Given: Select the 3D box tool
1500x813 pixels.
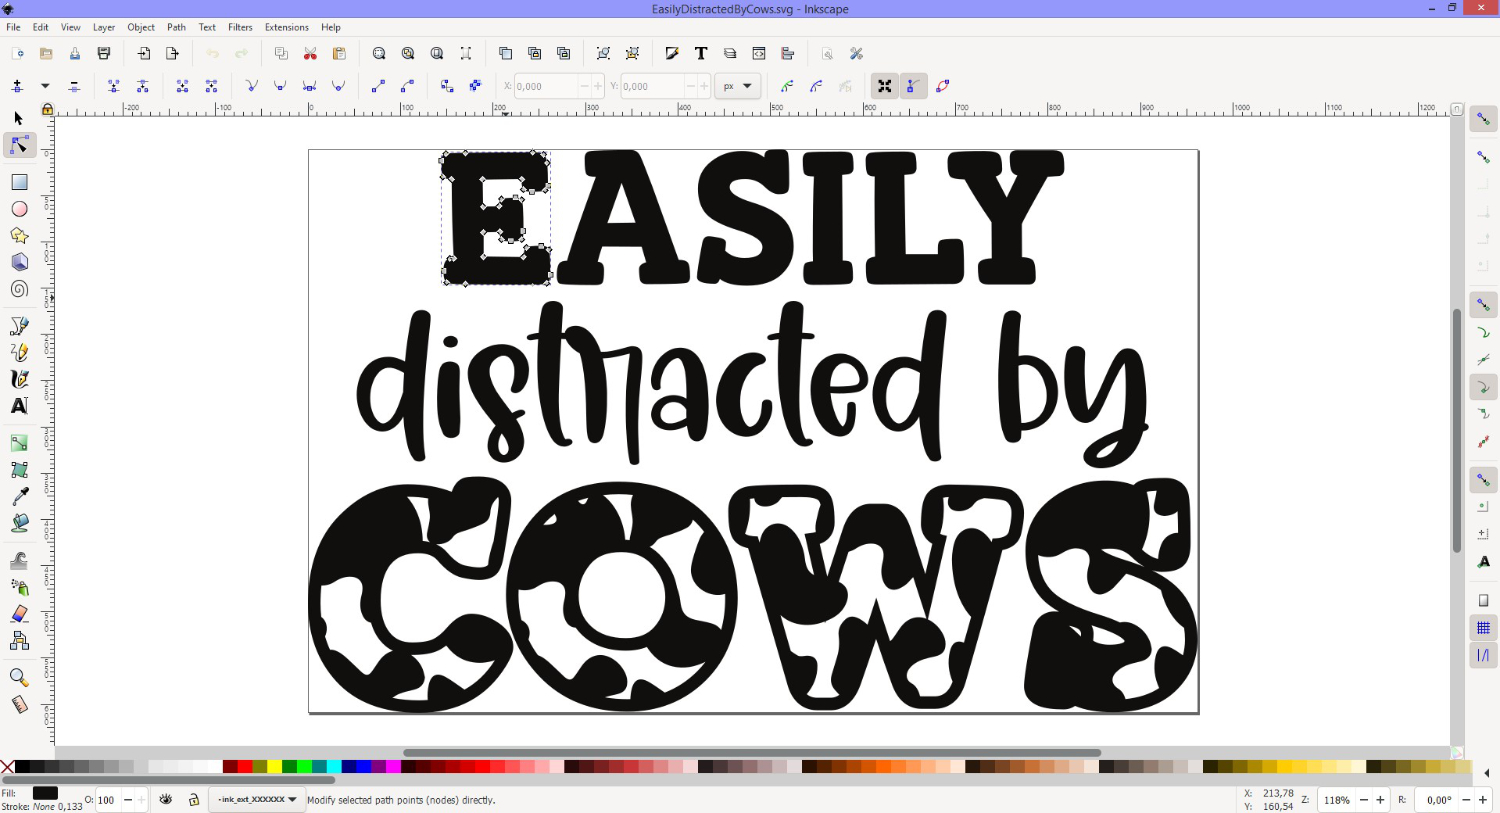Looking at the screenshot, I should pyautogui.click(x=19, y=262).
